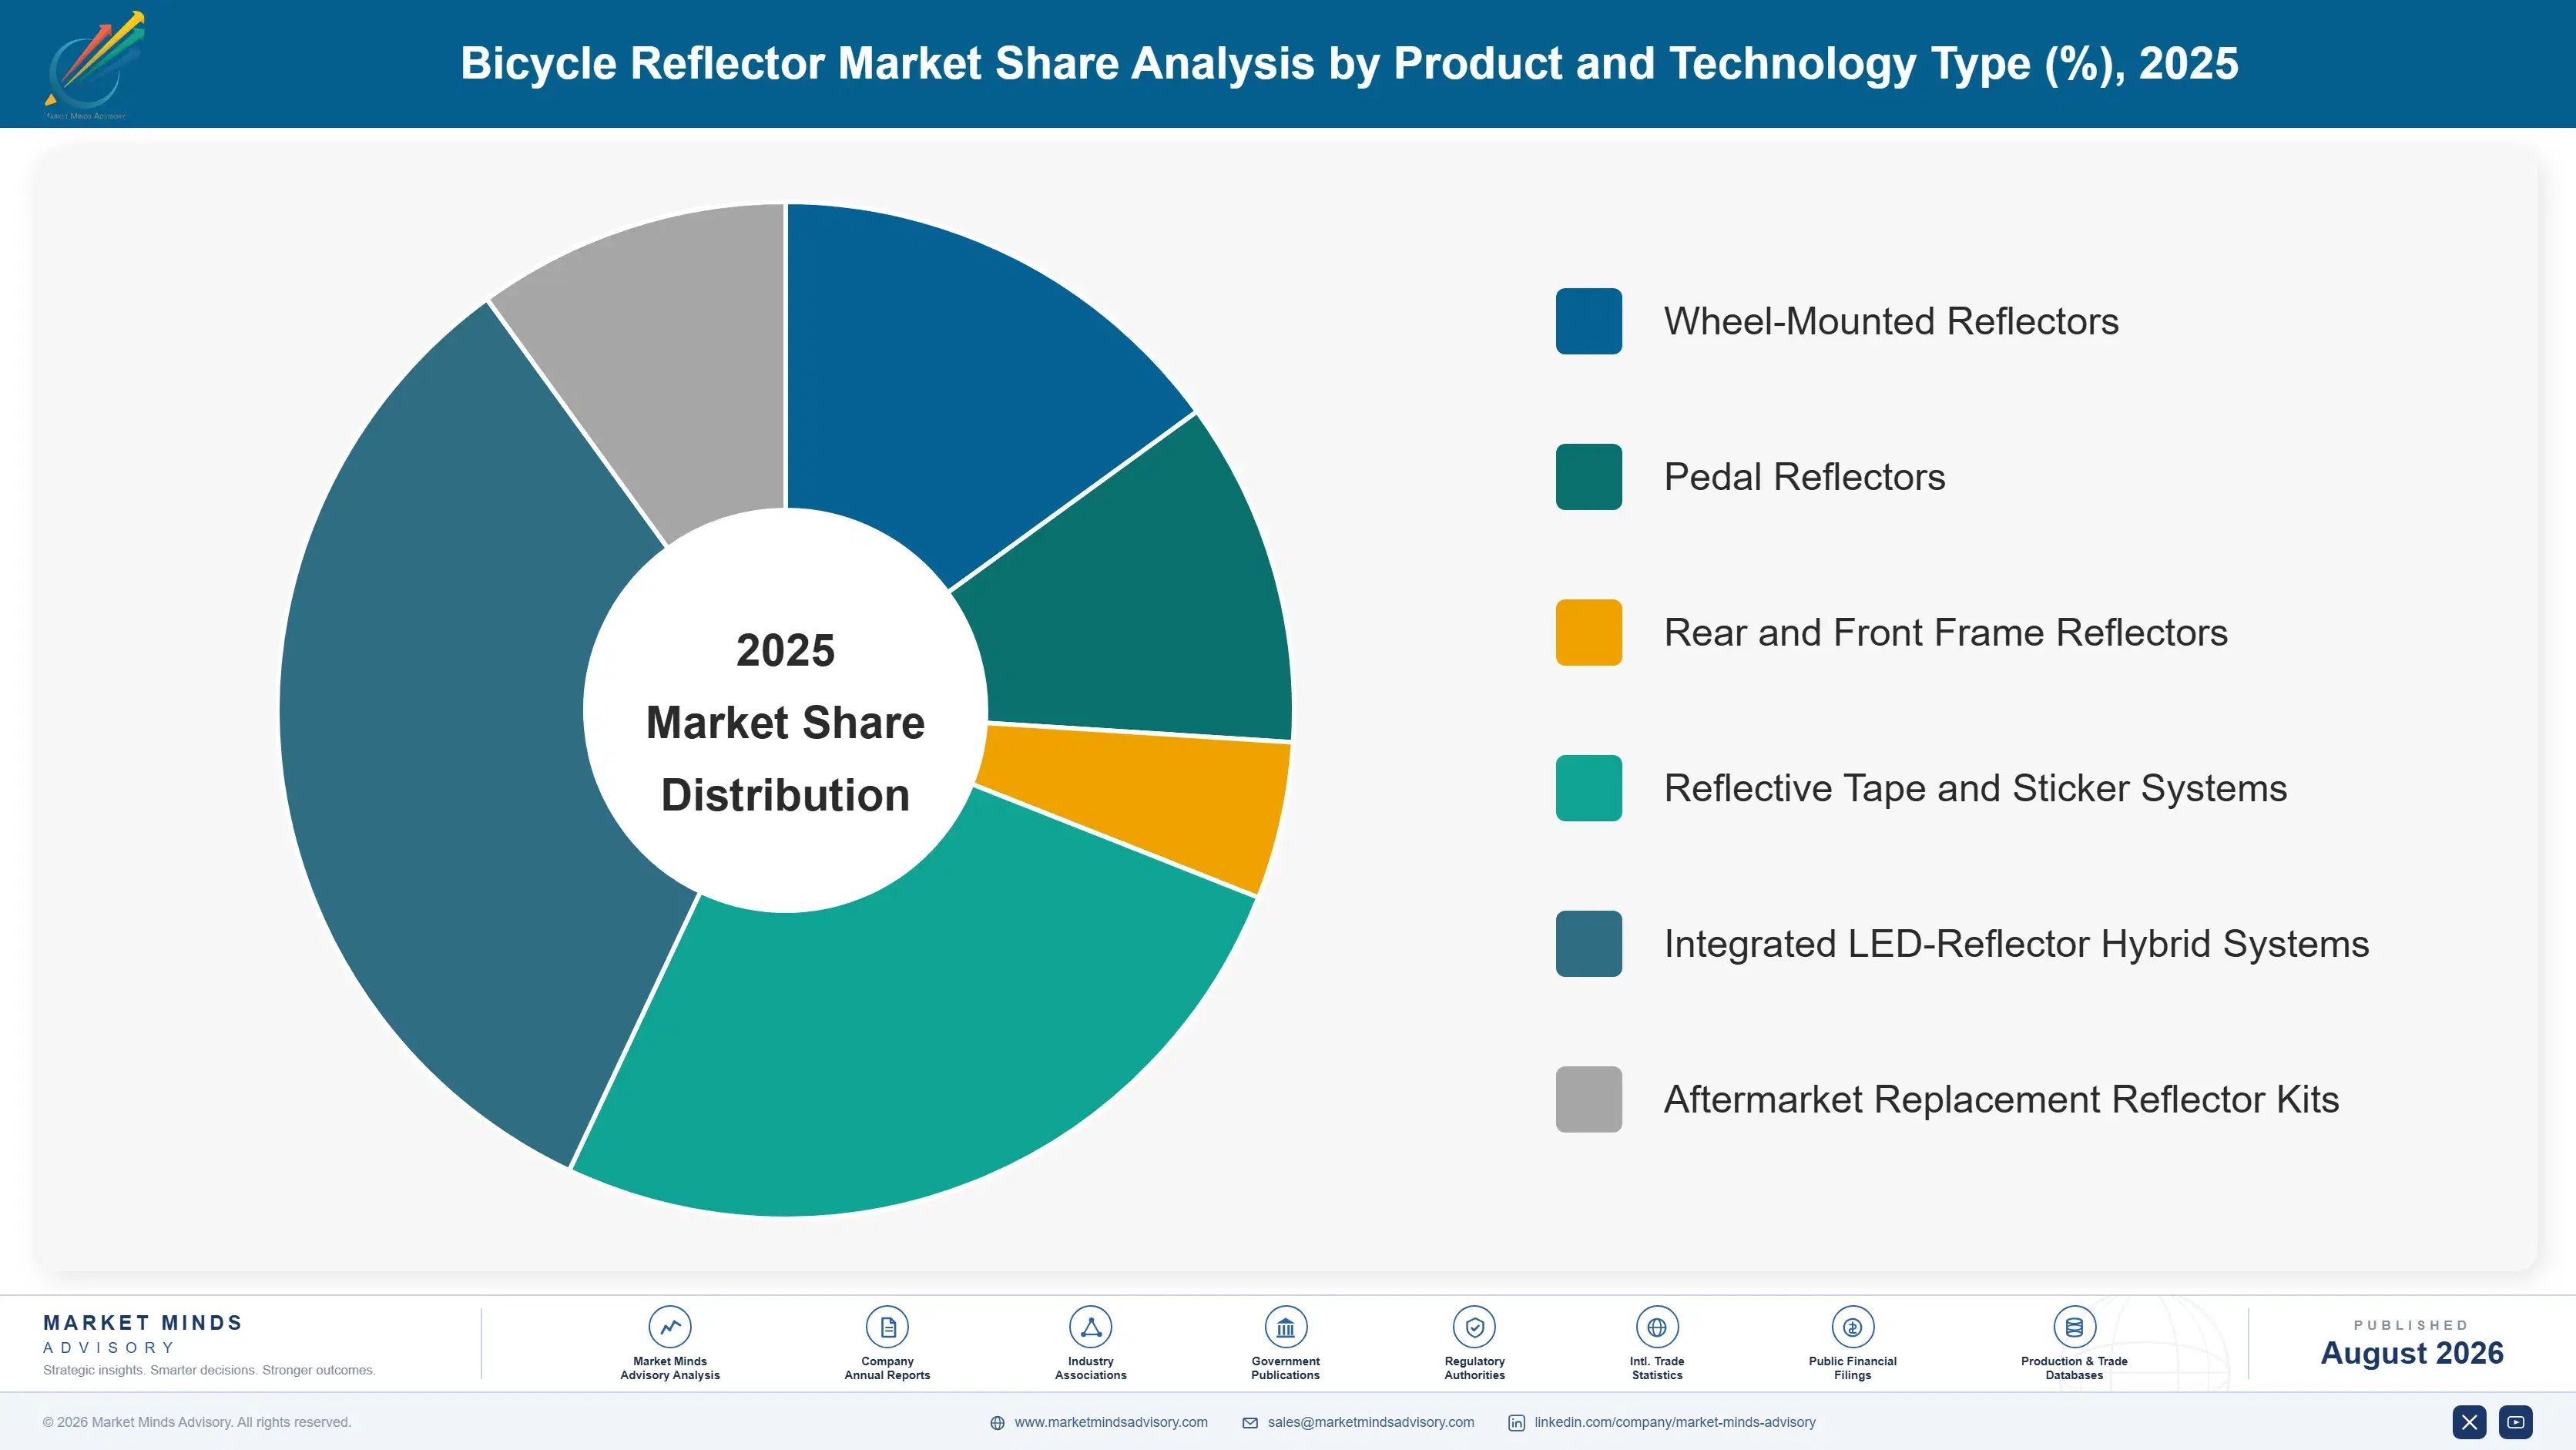Click 'Integrated LED-Reflector Hybrid Systems' label

coord(2017,944)
